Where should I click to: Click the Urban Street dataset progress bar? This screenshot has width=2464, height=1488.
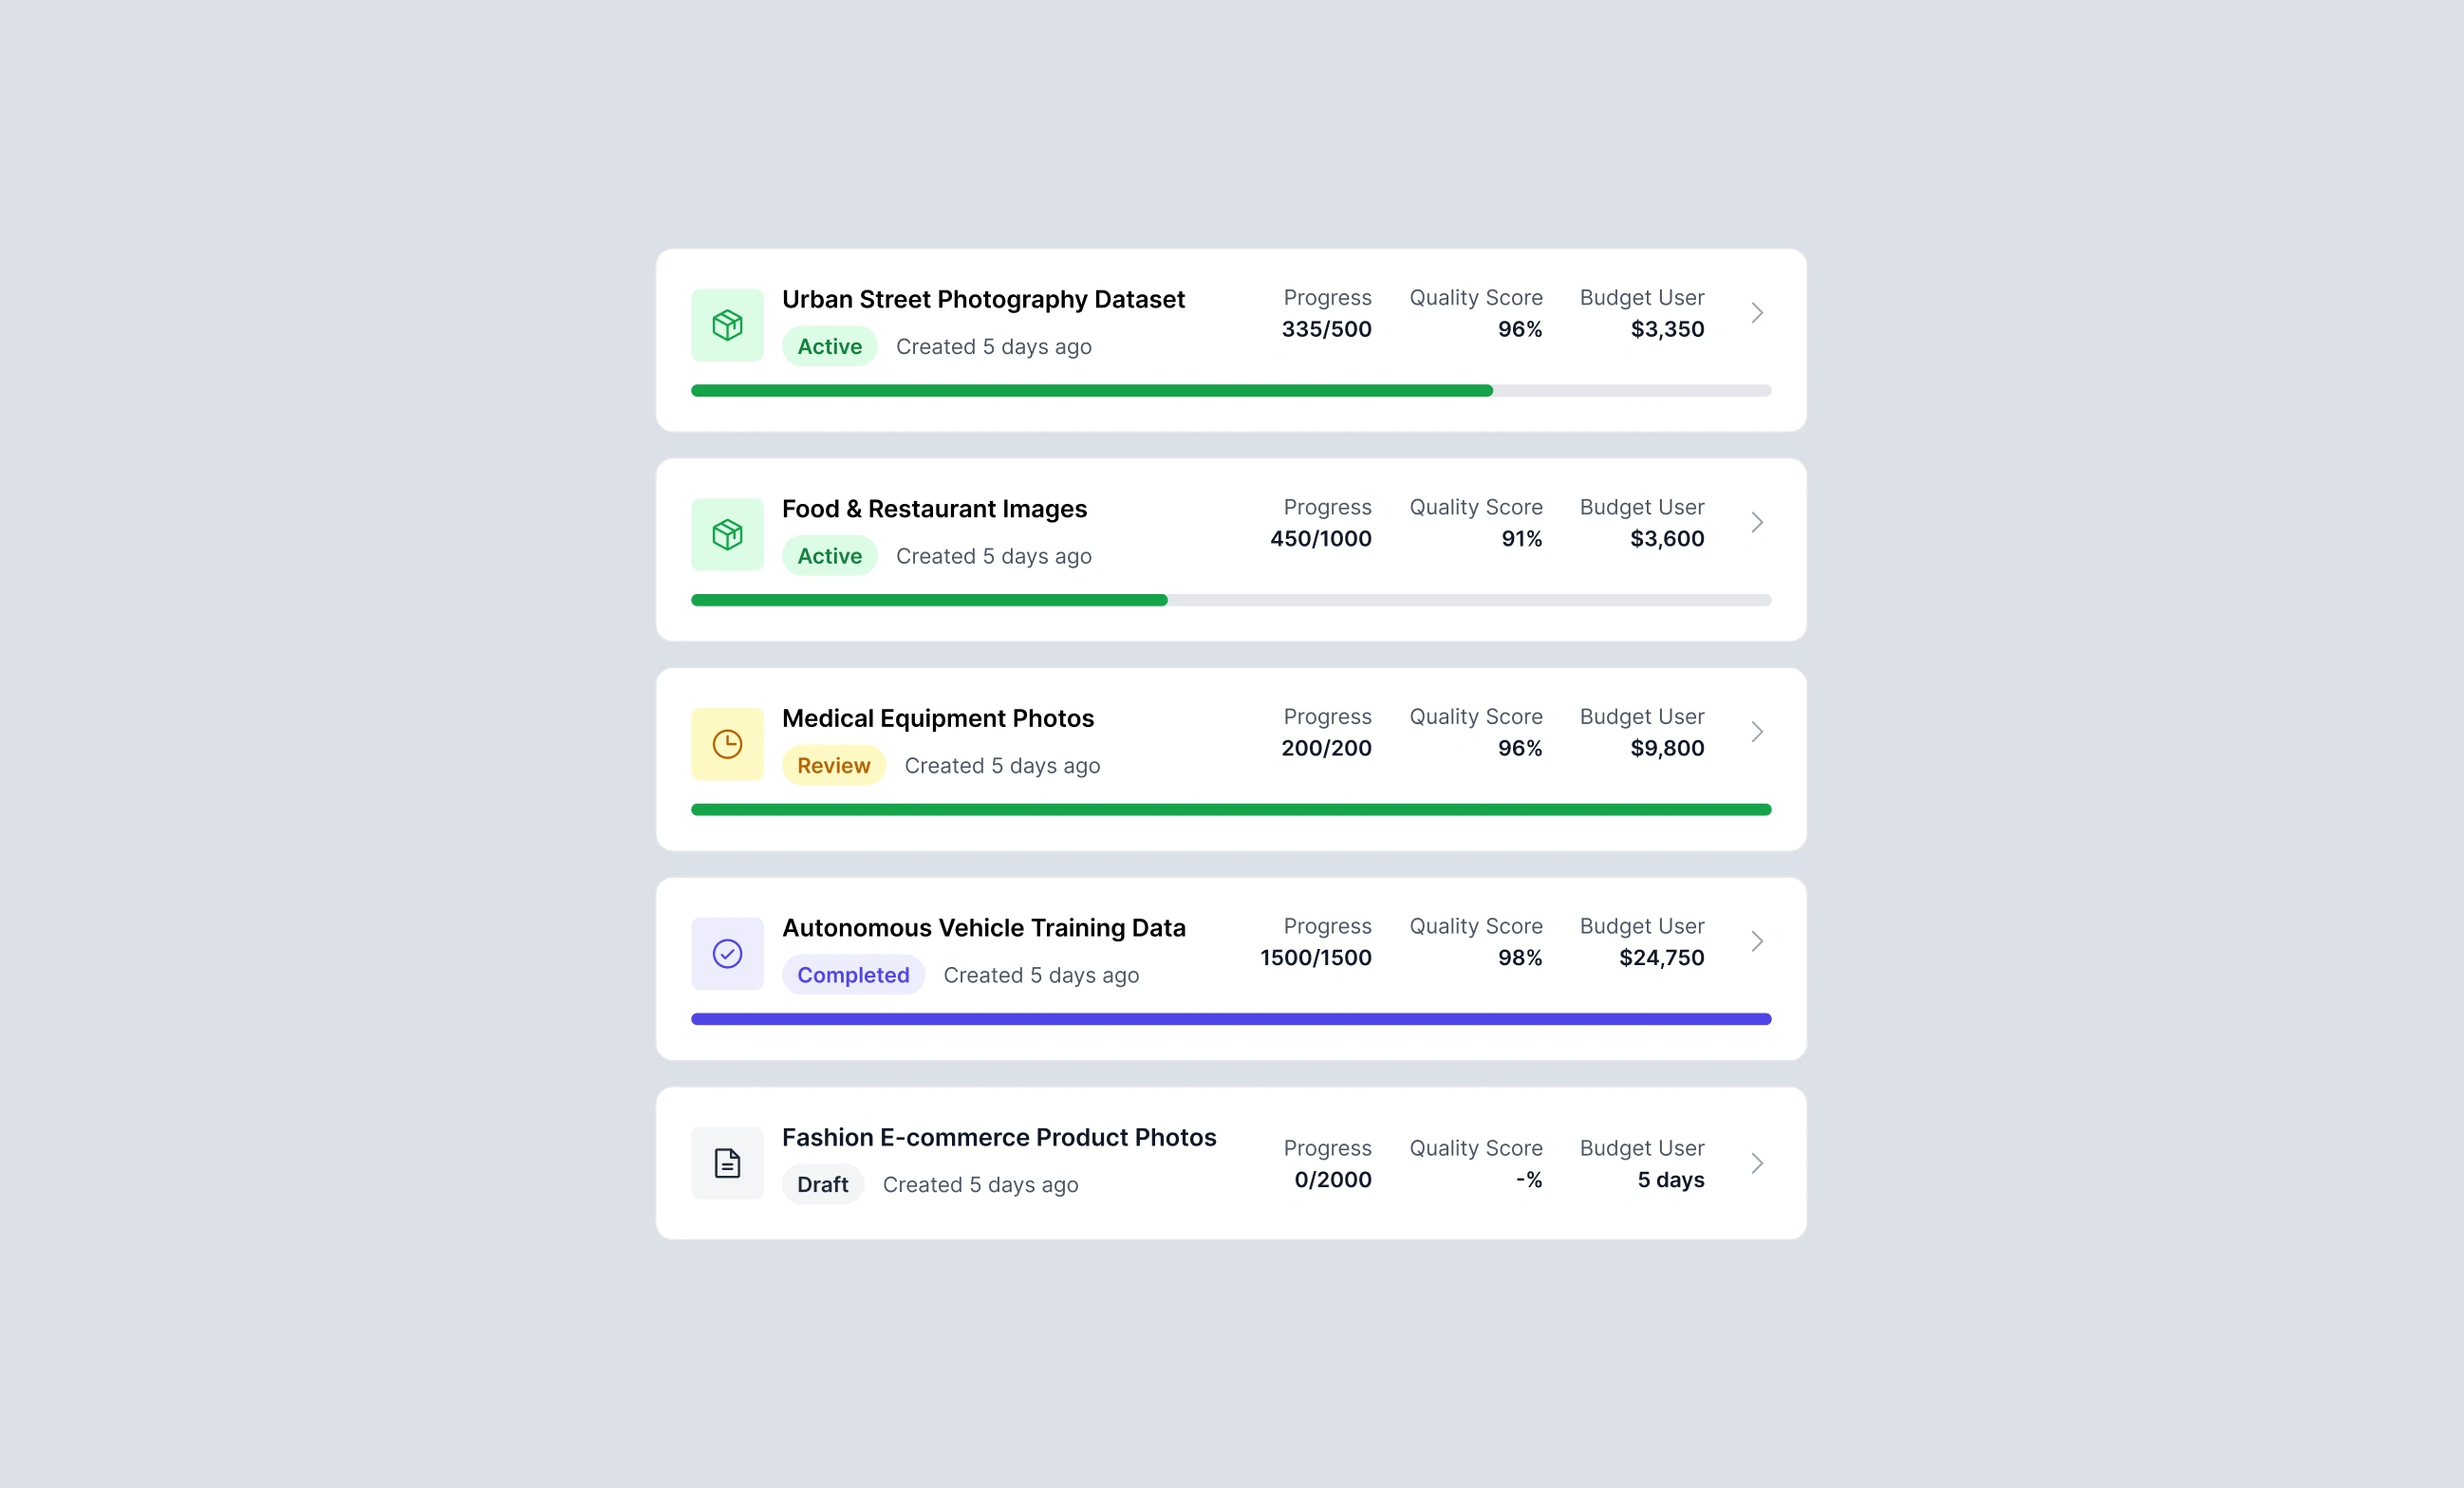point(1230,391)
